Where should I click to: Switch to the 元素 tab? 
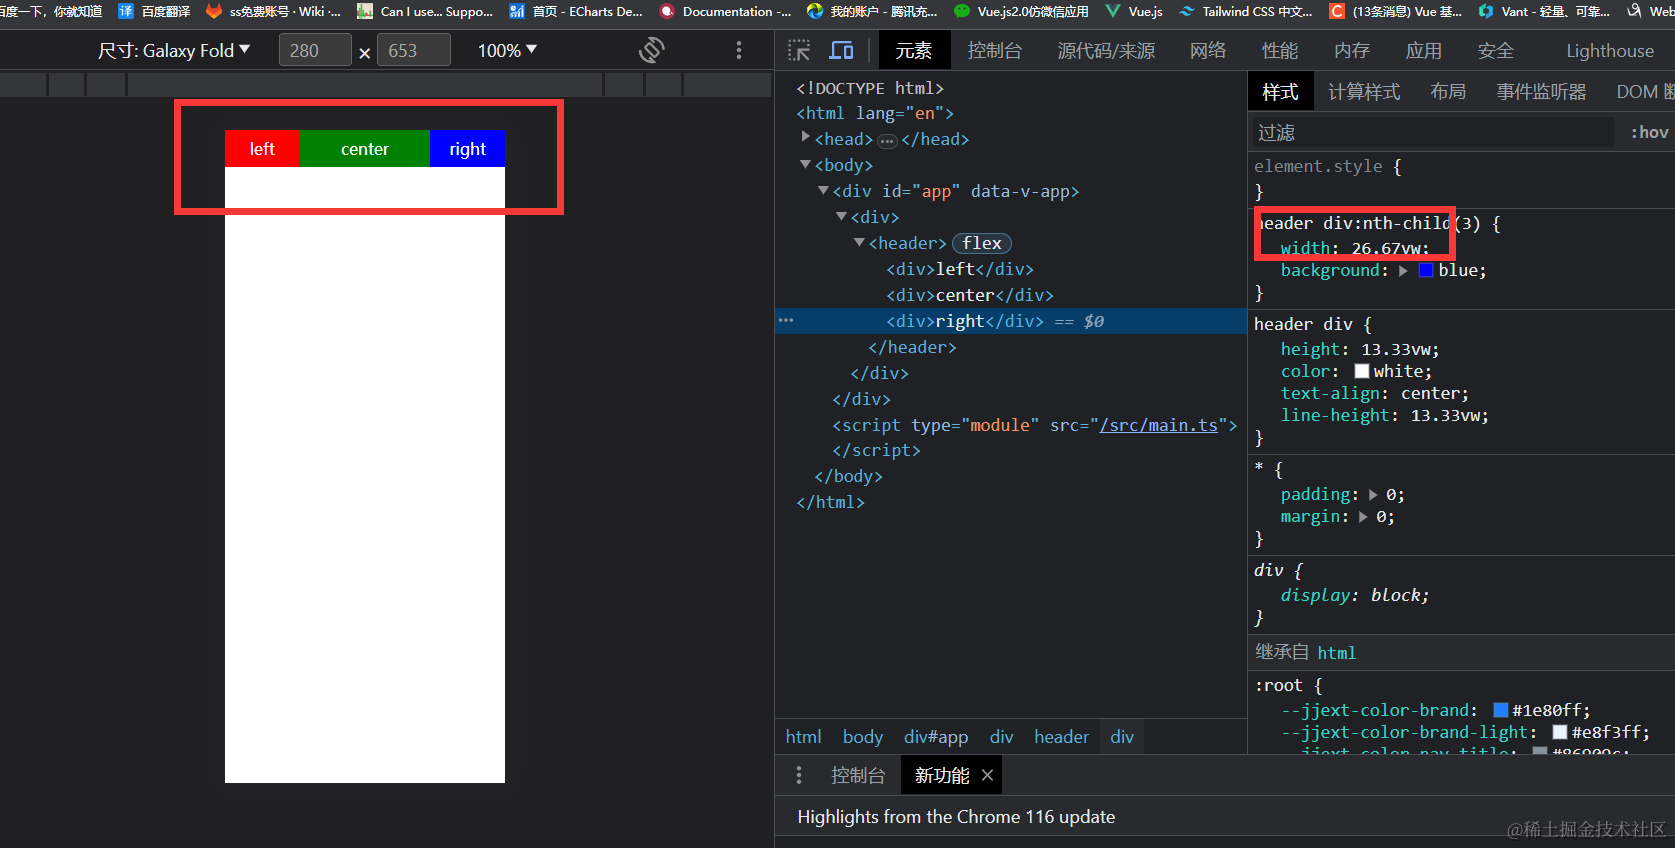pos(913,50)
